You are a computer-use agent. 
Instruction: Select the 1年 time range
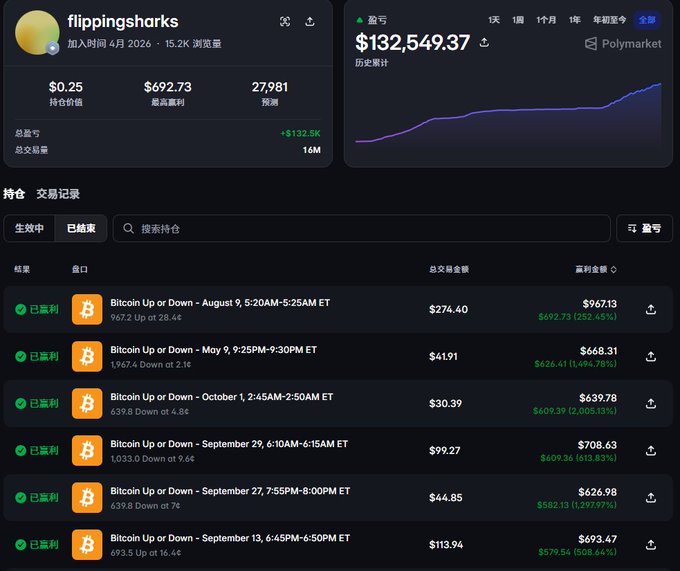575,20
